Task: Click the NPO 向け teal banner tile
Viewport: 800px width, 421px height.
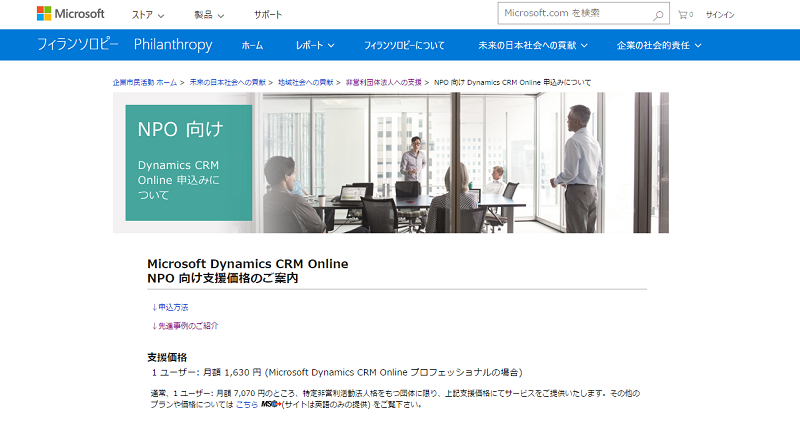Action: click(189, 163)
